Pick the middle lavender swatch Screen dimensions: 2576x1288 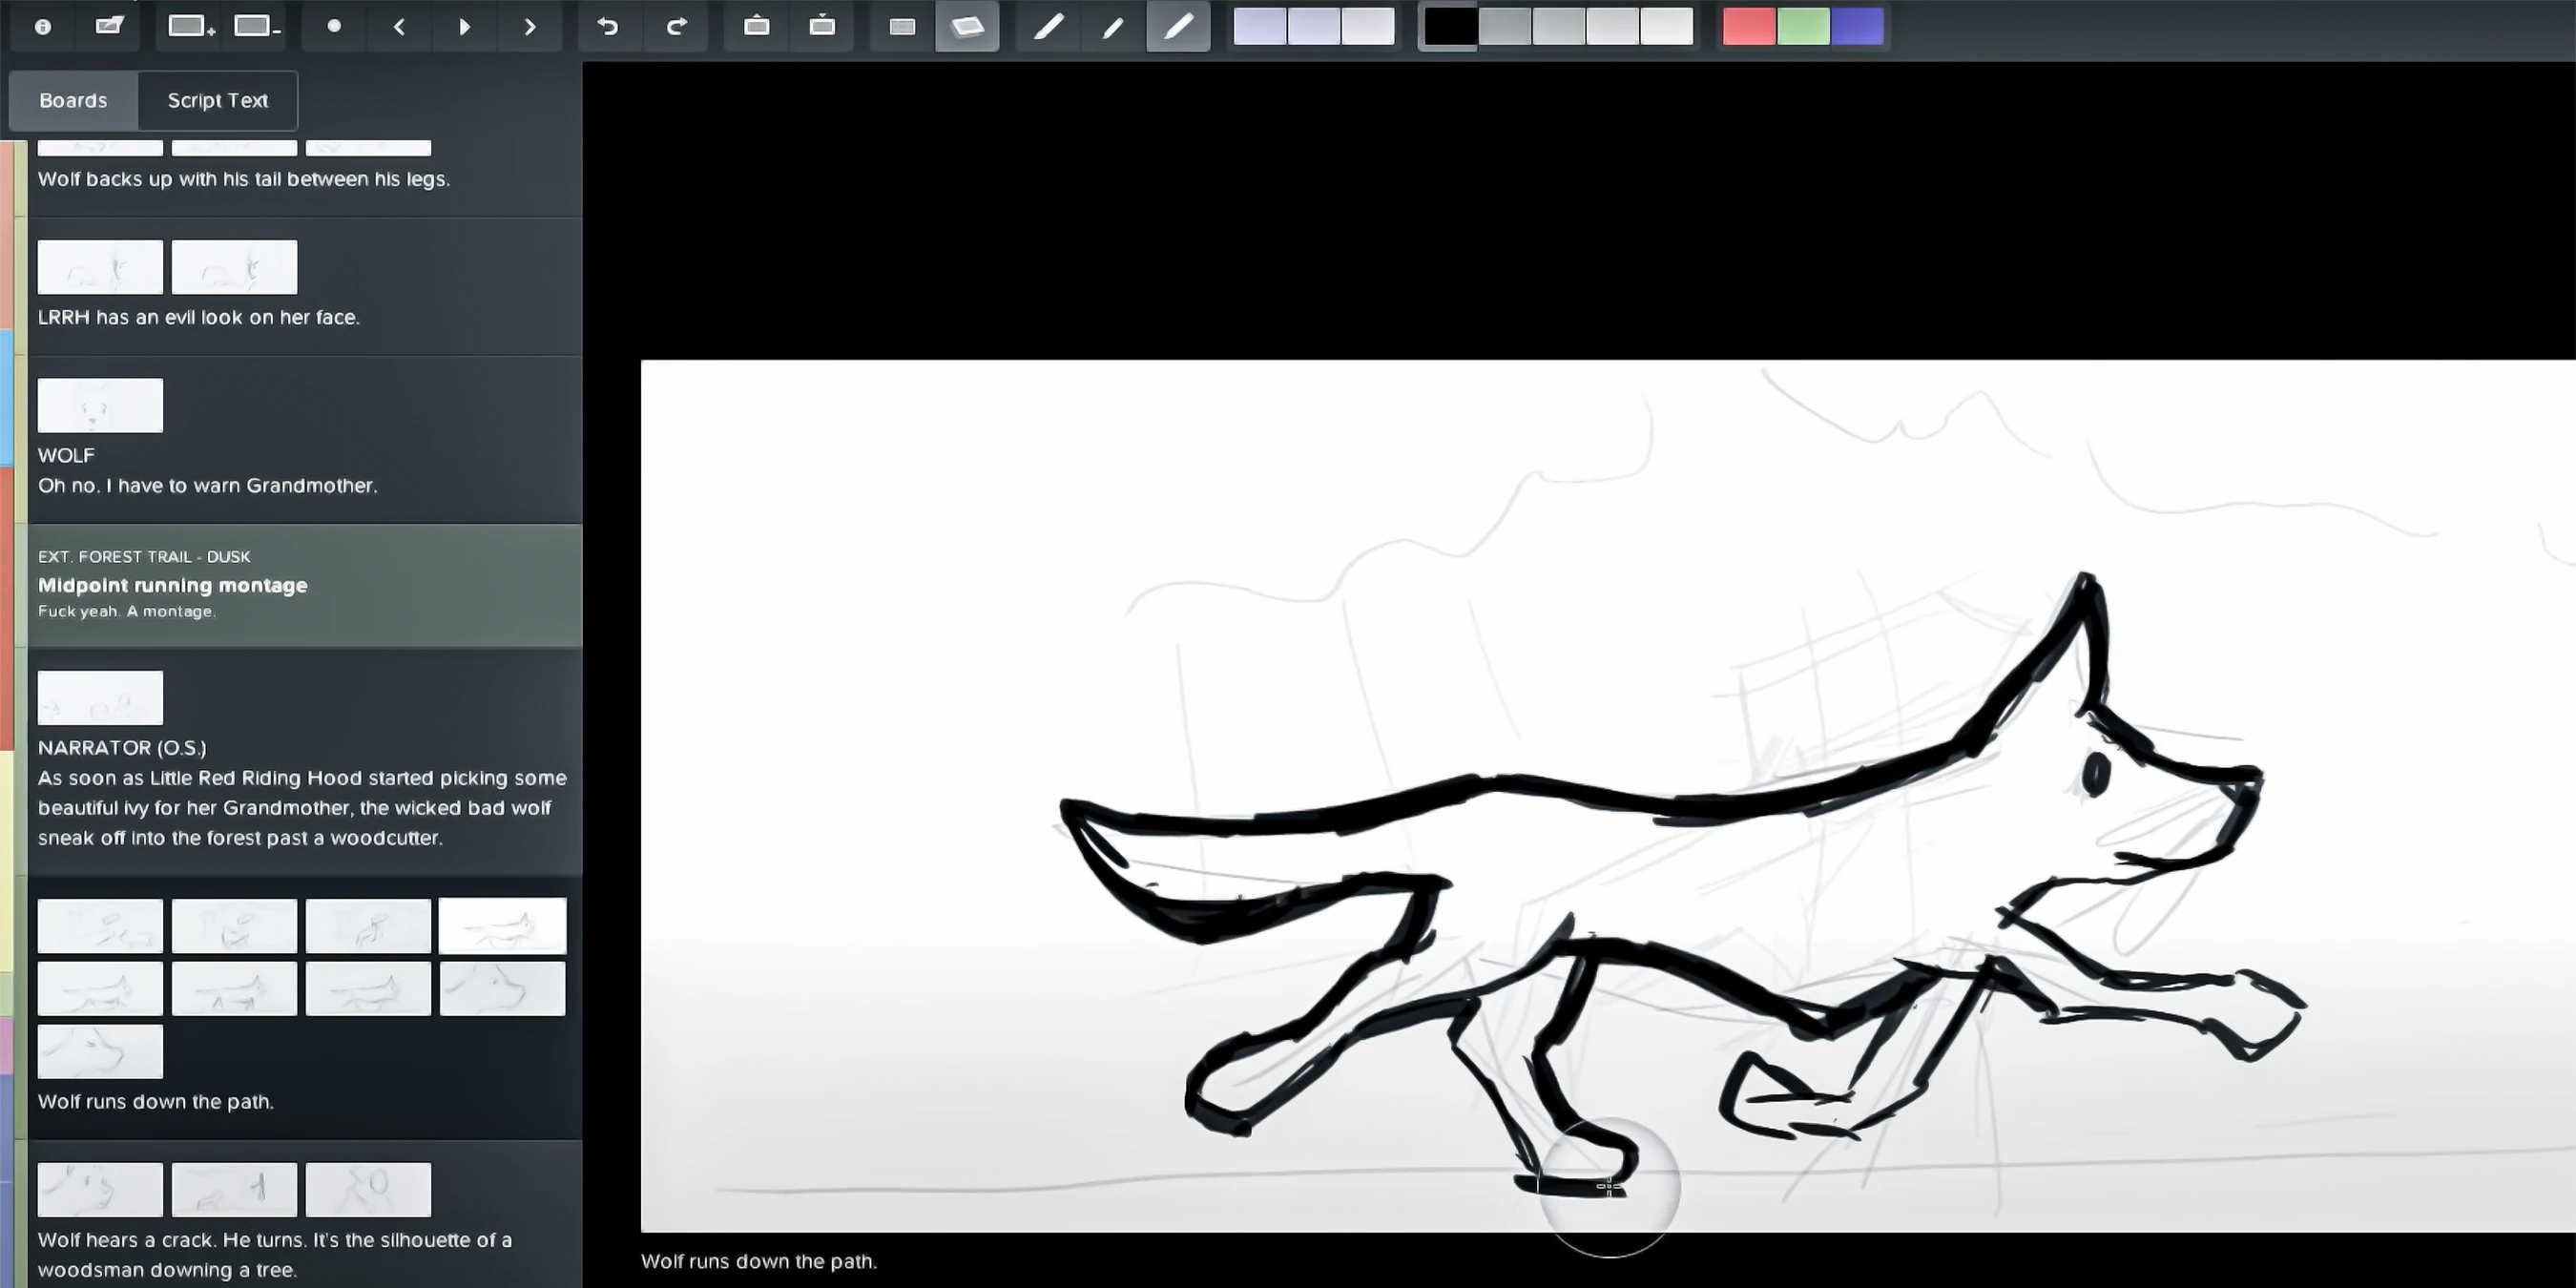pos(1314,27)
